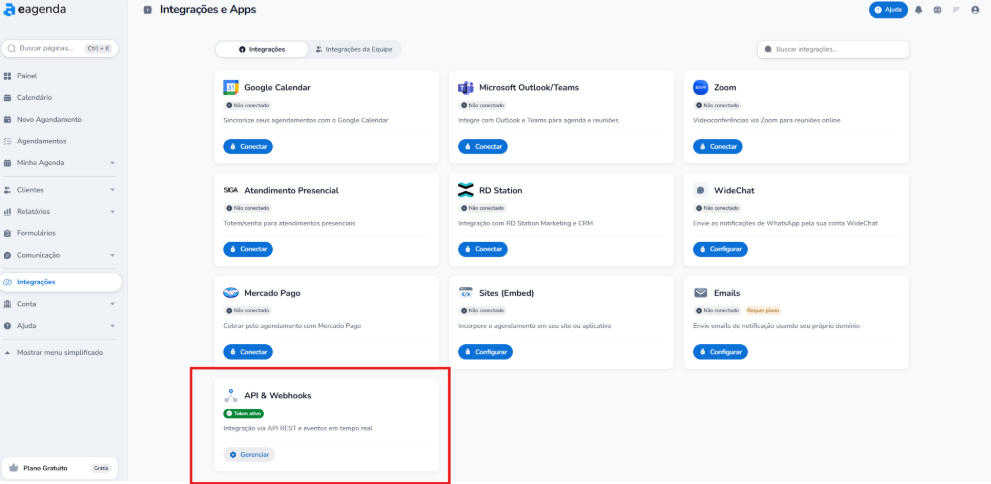Click Conectar for Atendimento Presencial
The image size is (991, 484).
point(248,249)
